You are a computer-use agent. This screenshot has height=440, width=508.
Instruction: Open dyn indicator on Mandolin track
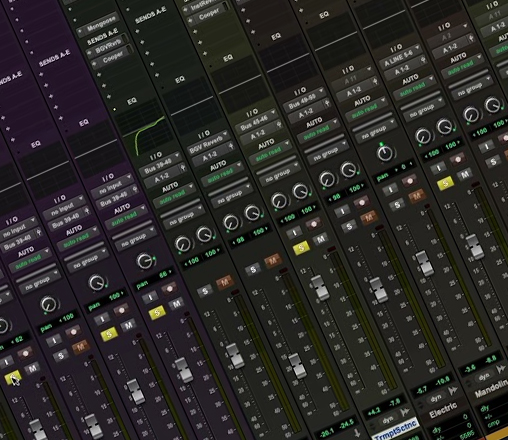[x=484, y=377]
